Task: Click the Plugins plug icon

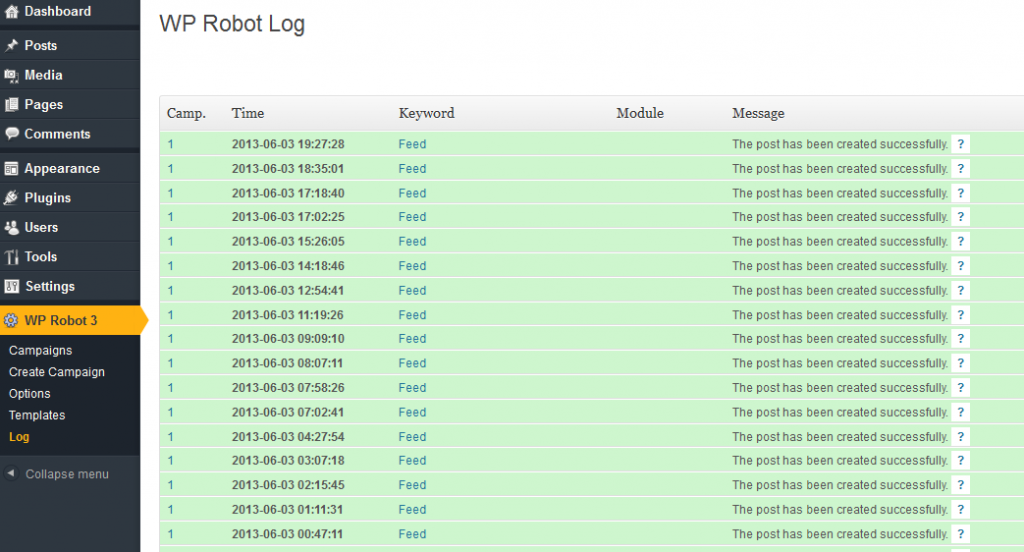Action: click(x=12, y=198)
